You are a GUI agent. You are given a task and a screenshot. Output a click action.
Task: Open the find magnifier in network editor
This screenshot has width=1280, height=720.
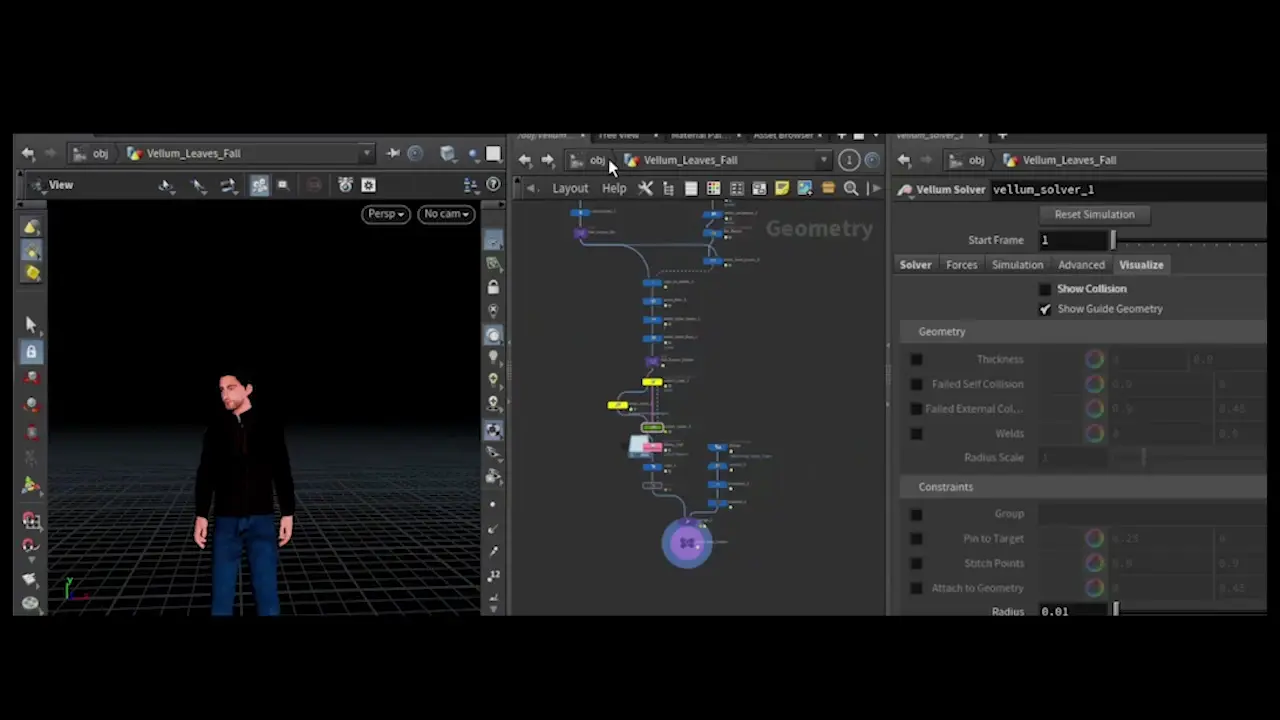click(x=851, y=188)
